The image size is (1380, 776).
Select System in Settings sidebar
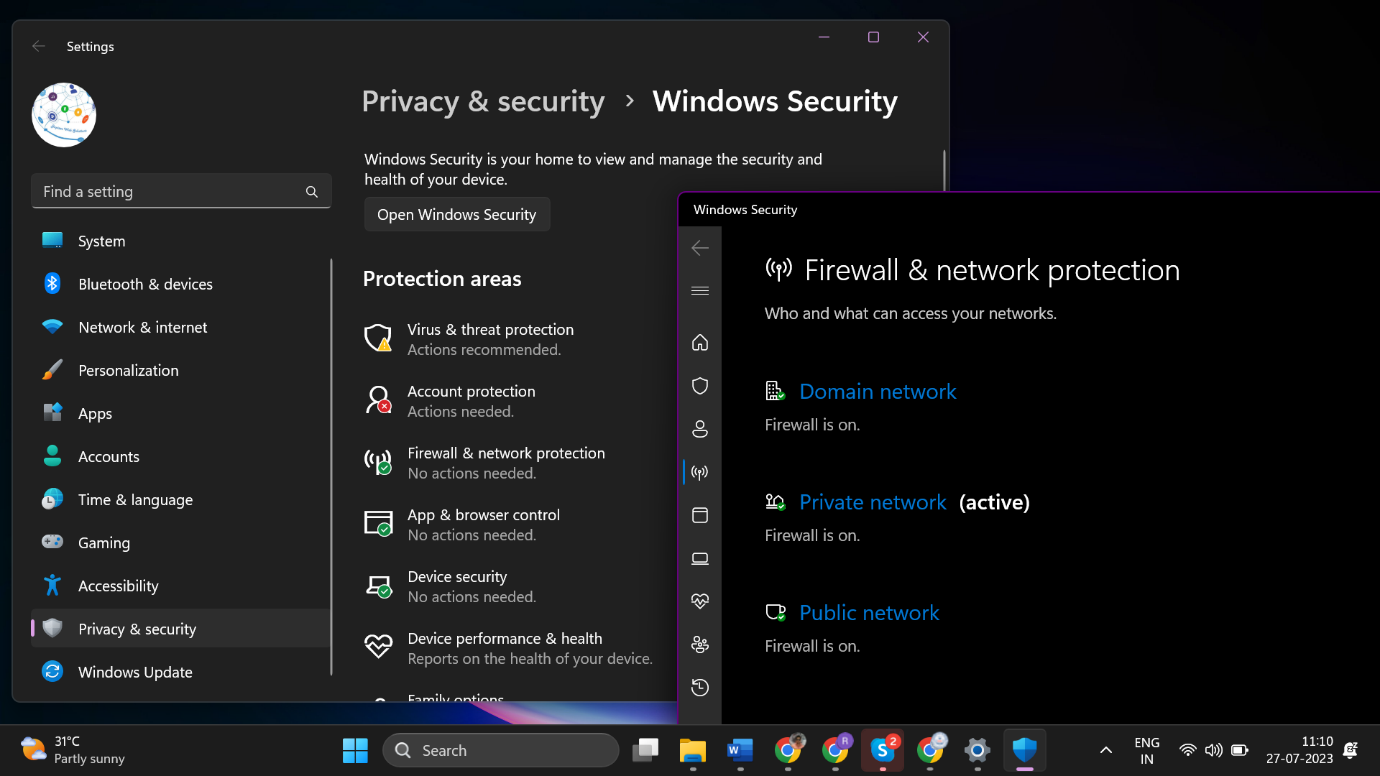[x=180, y=241]
